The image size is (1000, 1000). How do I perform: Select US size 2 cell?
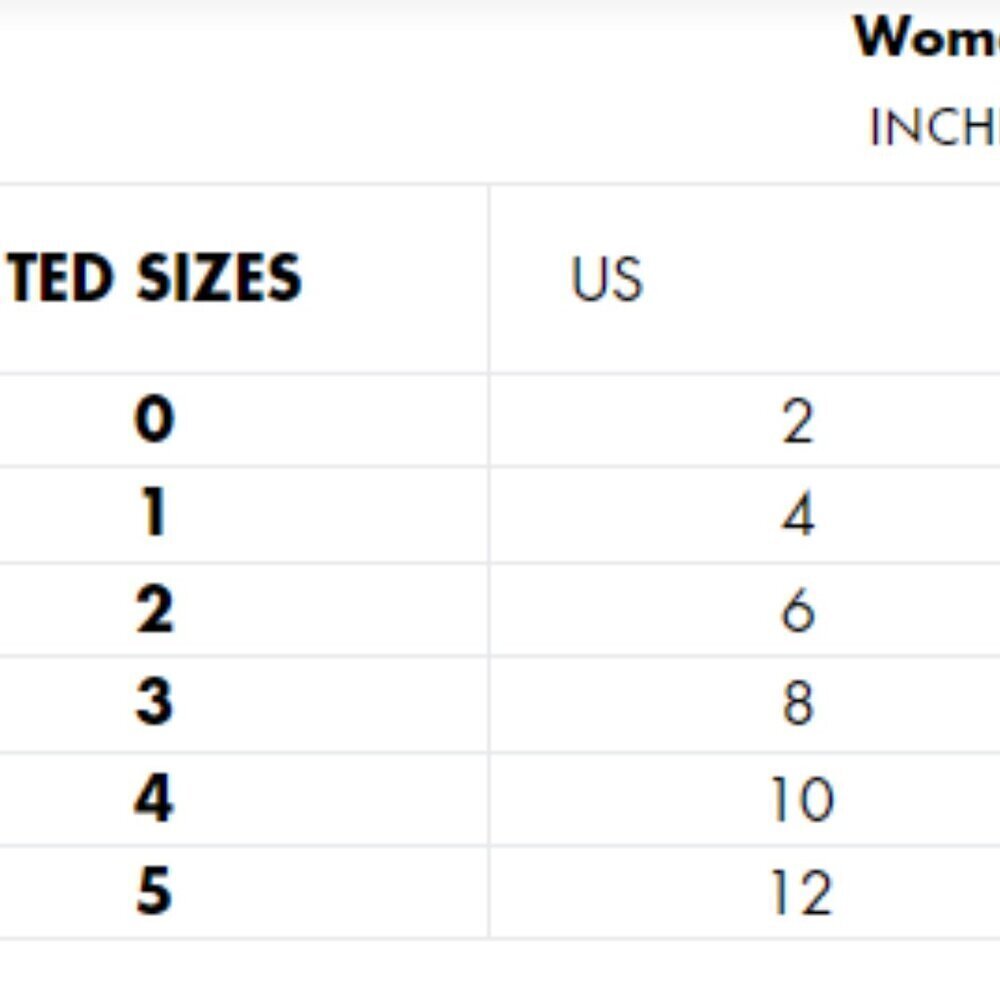click(x=745, y=420)
